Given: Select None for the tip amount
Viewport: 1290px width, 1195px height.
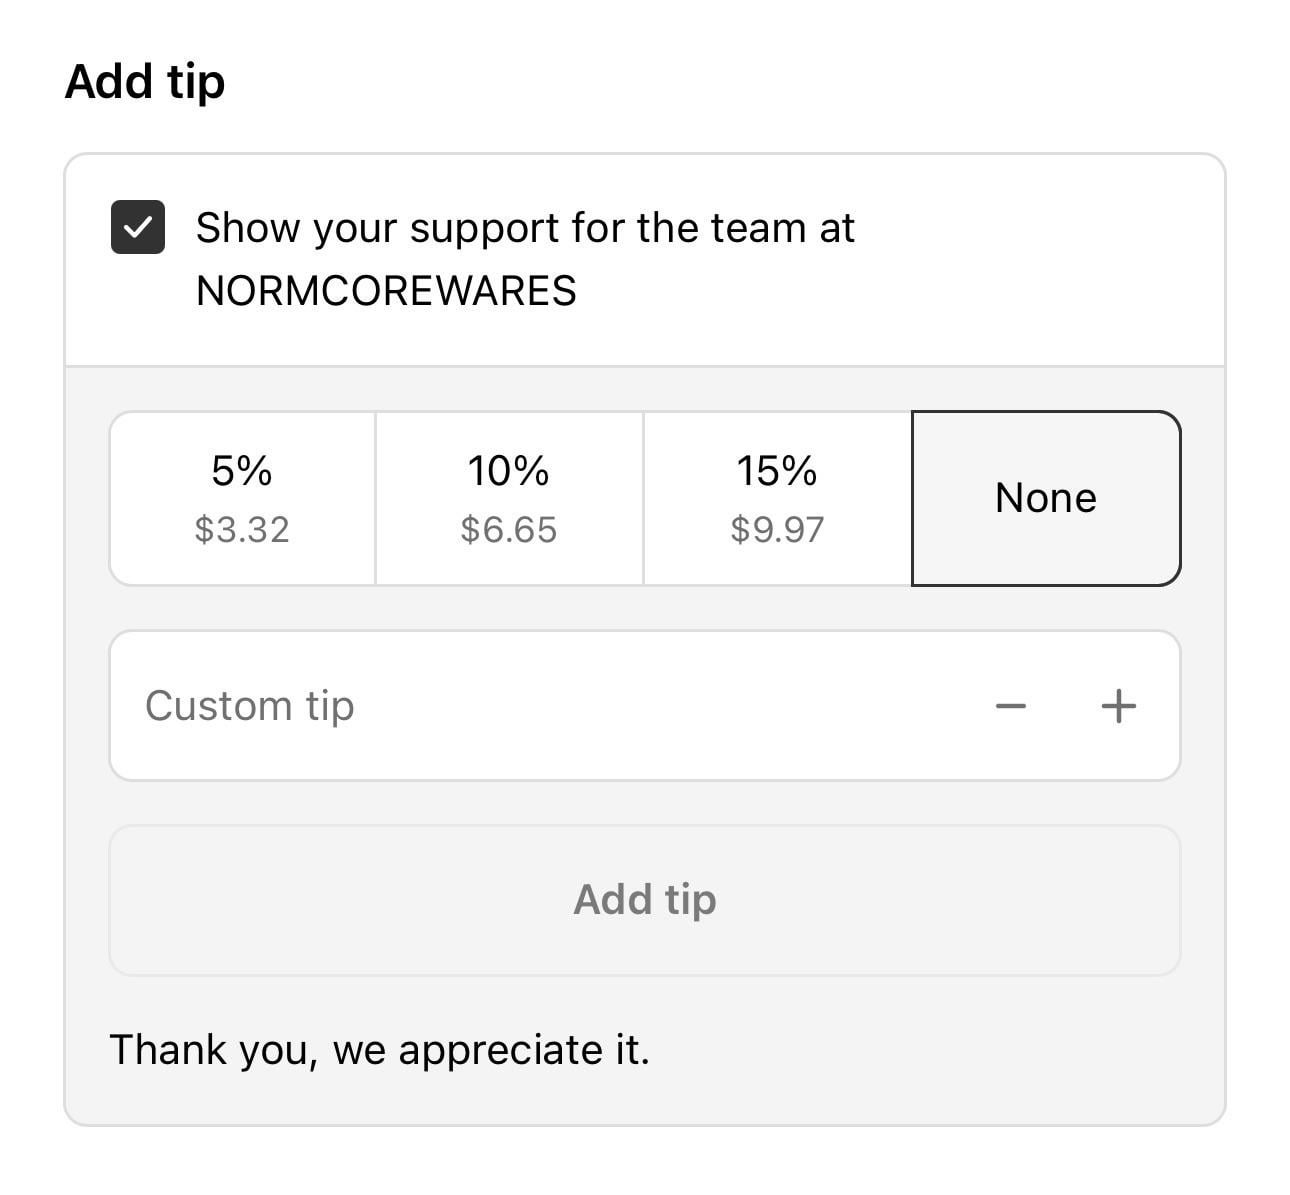Looking at the screenshot, I should pos(1046,498).
